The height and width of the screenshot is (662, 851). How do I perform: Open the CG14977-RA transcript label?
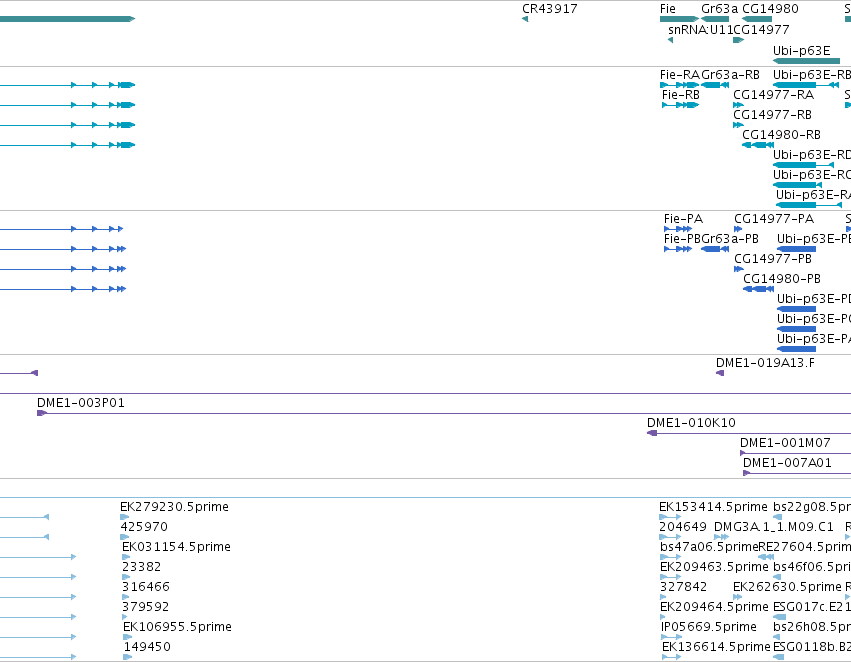tap(773, 95)
